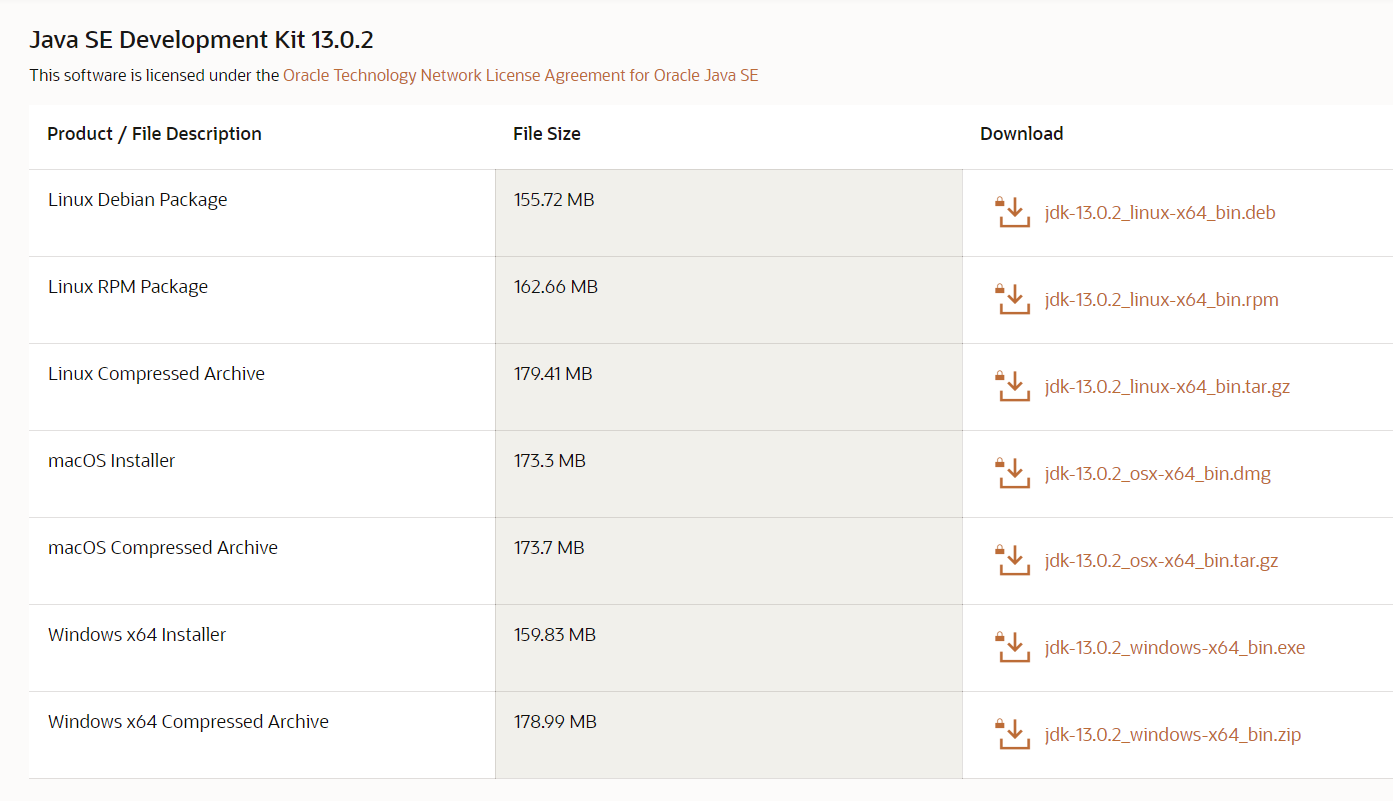The image size is (1393, 801).
Task: Download jdk-13.0.2_linux-x64_bin.tar.gz
Action: pos(1167,387)
